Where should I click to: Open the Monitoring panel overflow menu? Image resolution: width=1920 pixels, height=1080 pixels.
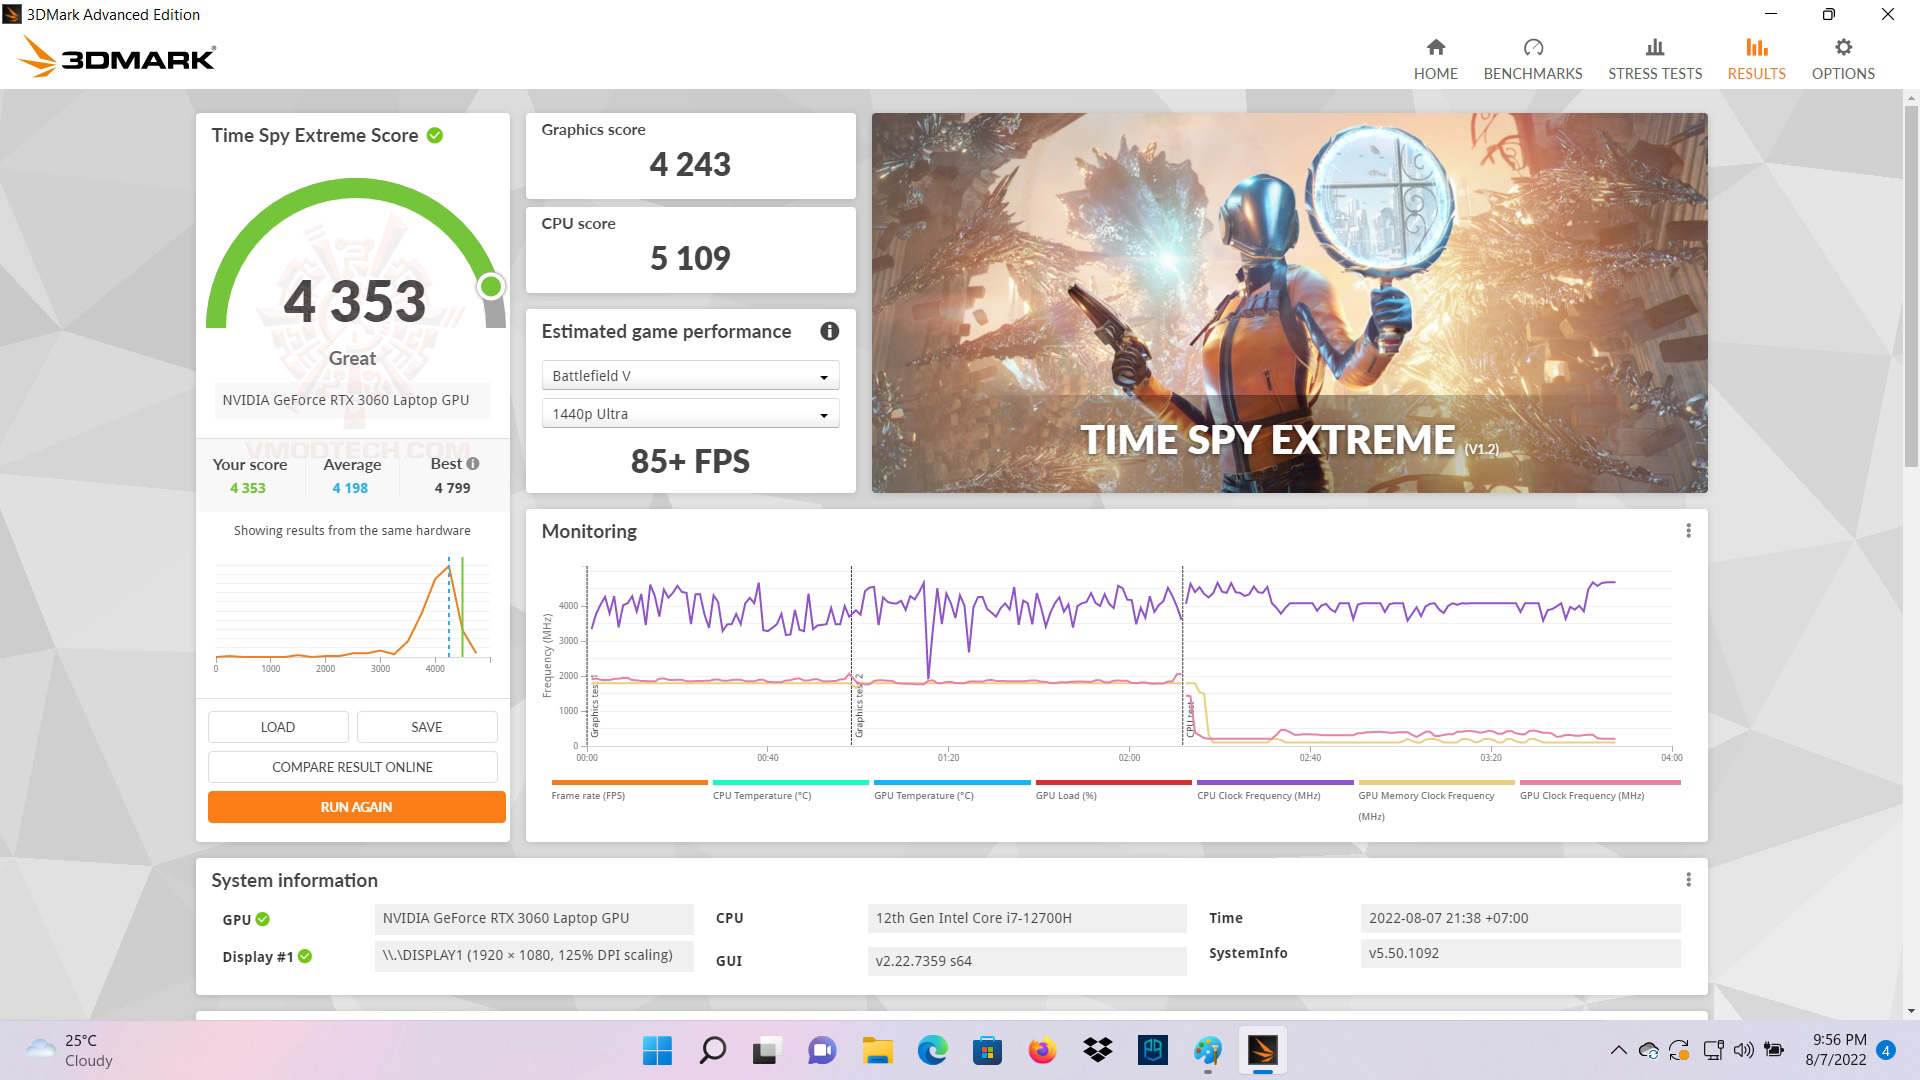click(1690, 531)
